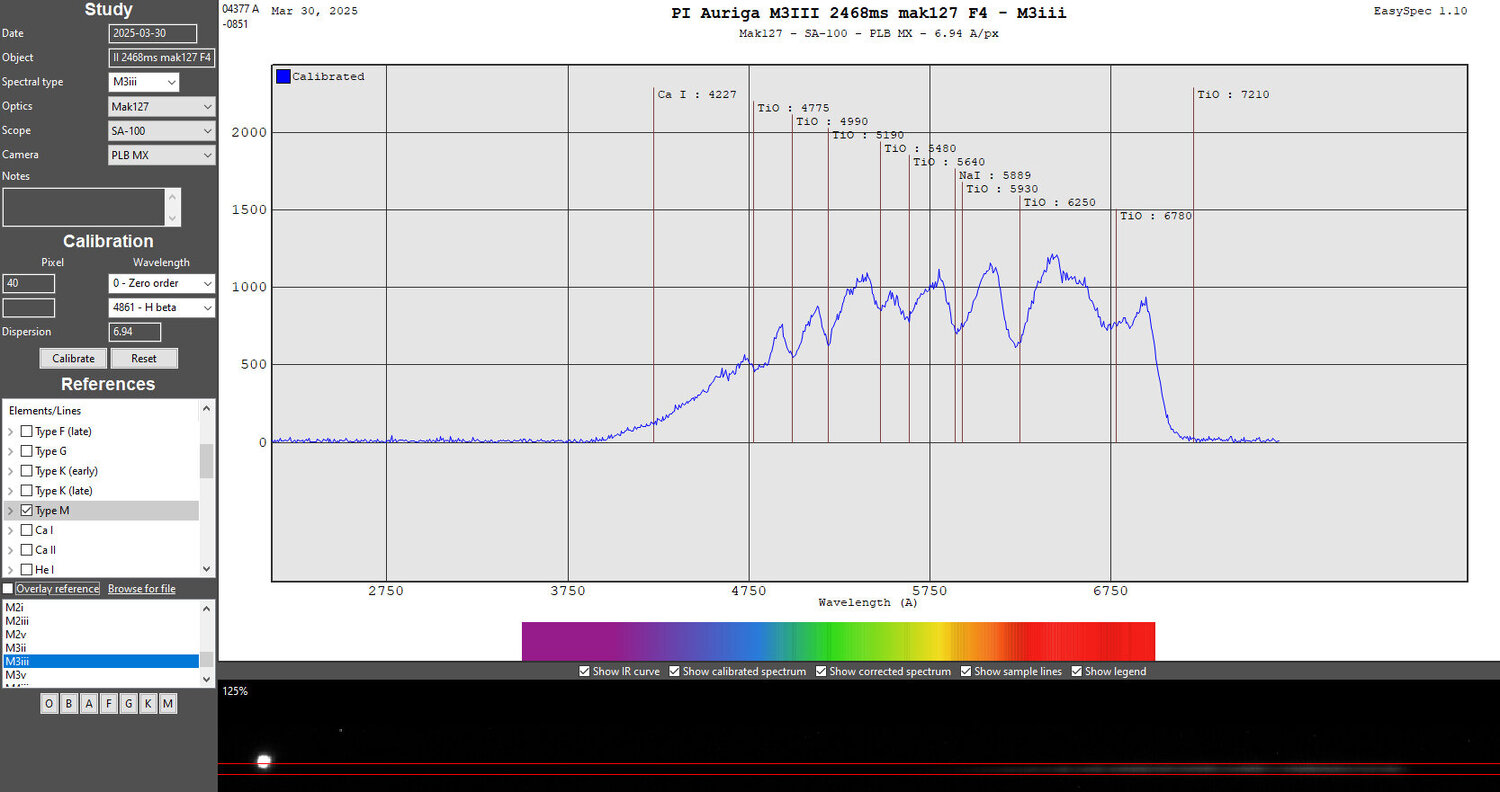Expand the Type K (late) tree node

coord(11,491)
